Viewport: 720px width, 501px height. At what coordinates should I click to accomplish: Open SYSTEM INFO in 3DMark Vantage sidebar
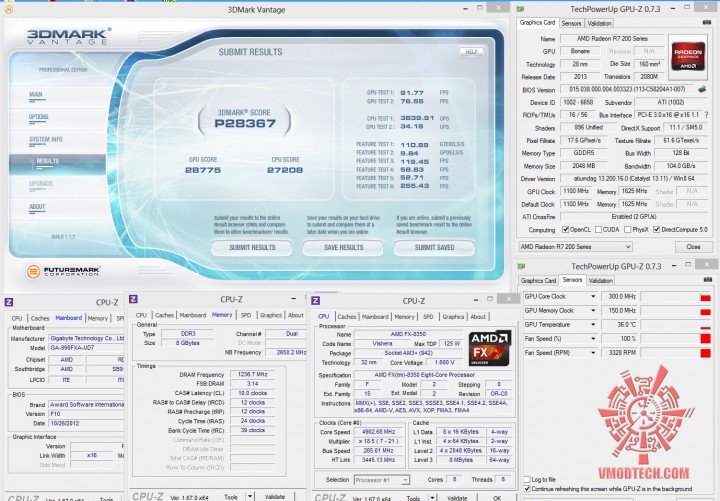46,139
